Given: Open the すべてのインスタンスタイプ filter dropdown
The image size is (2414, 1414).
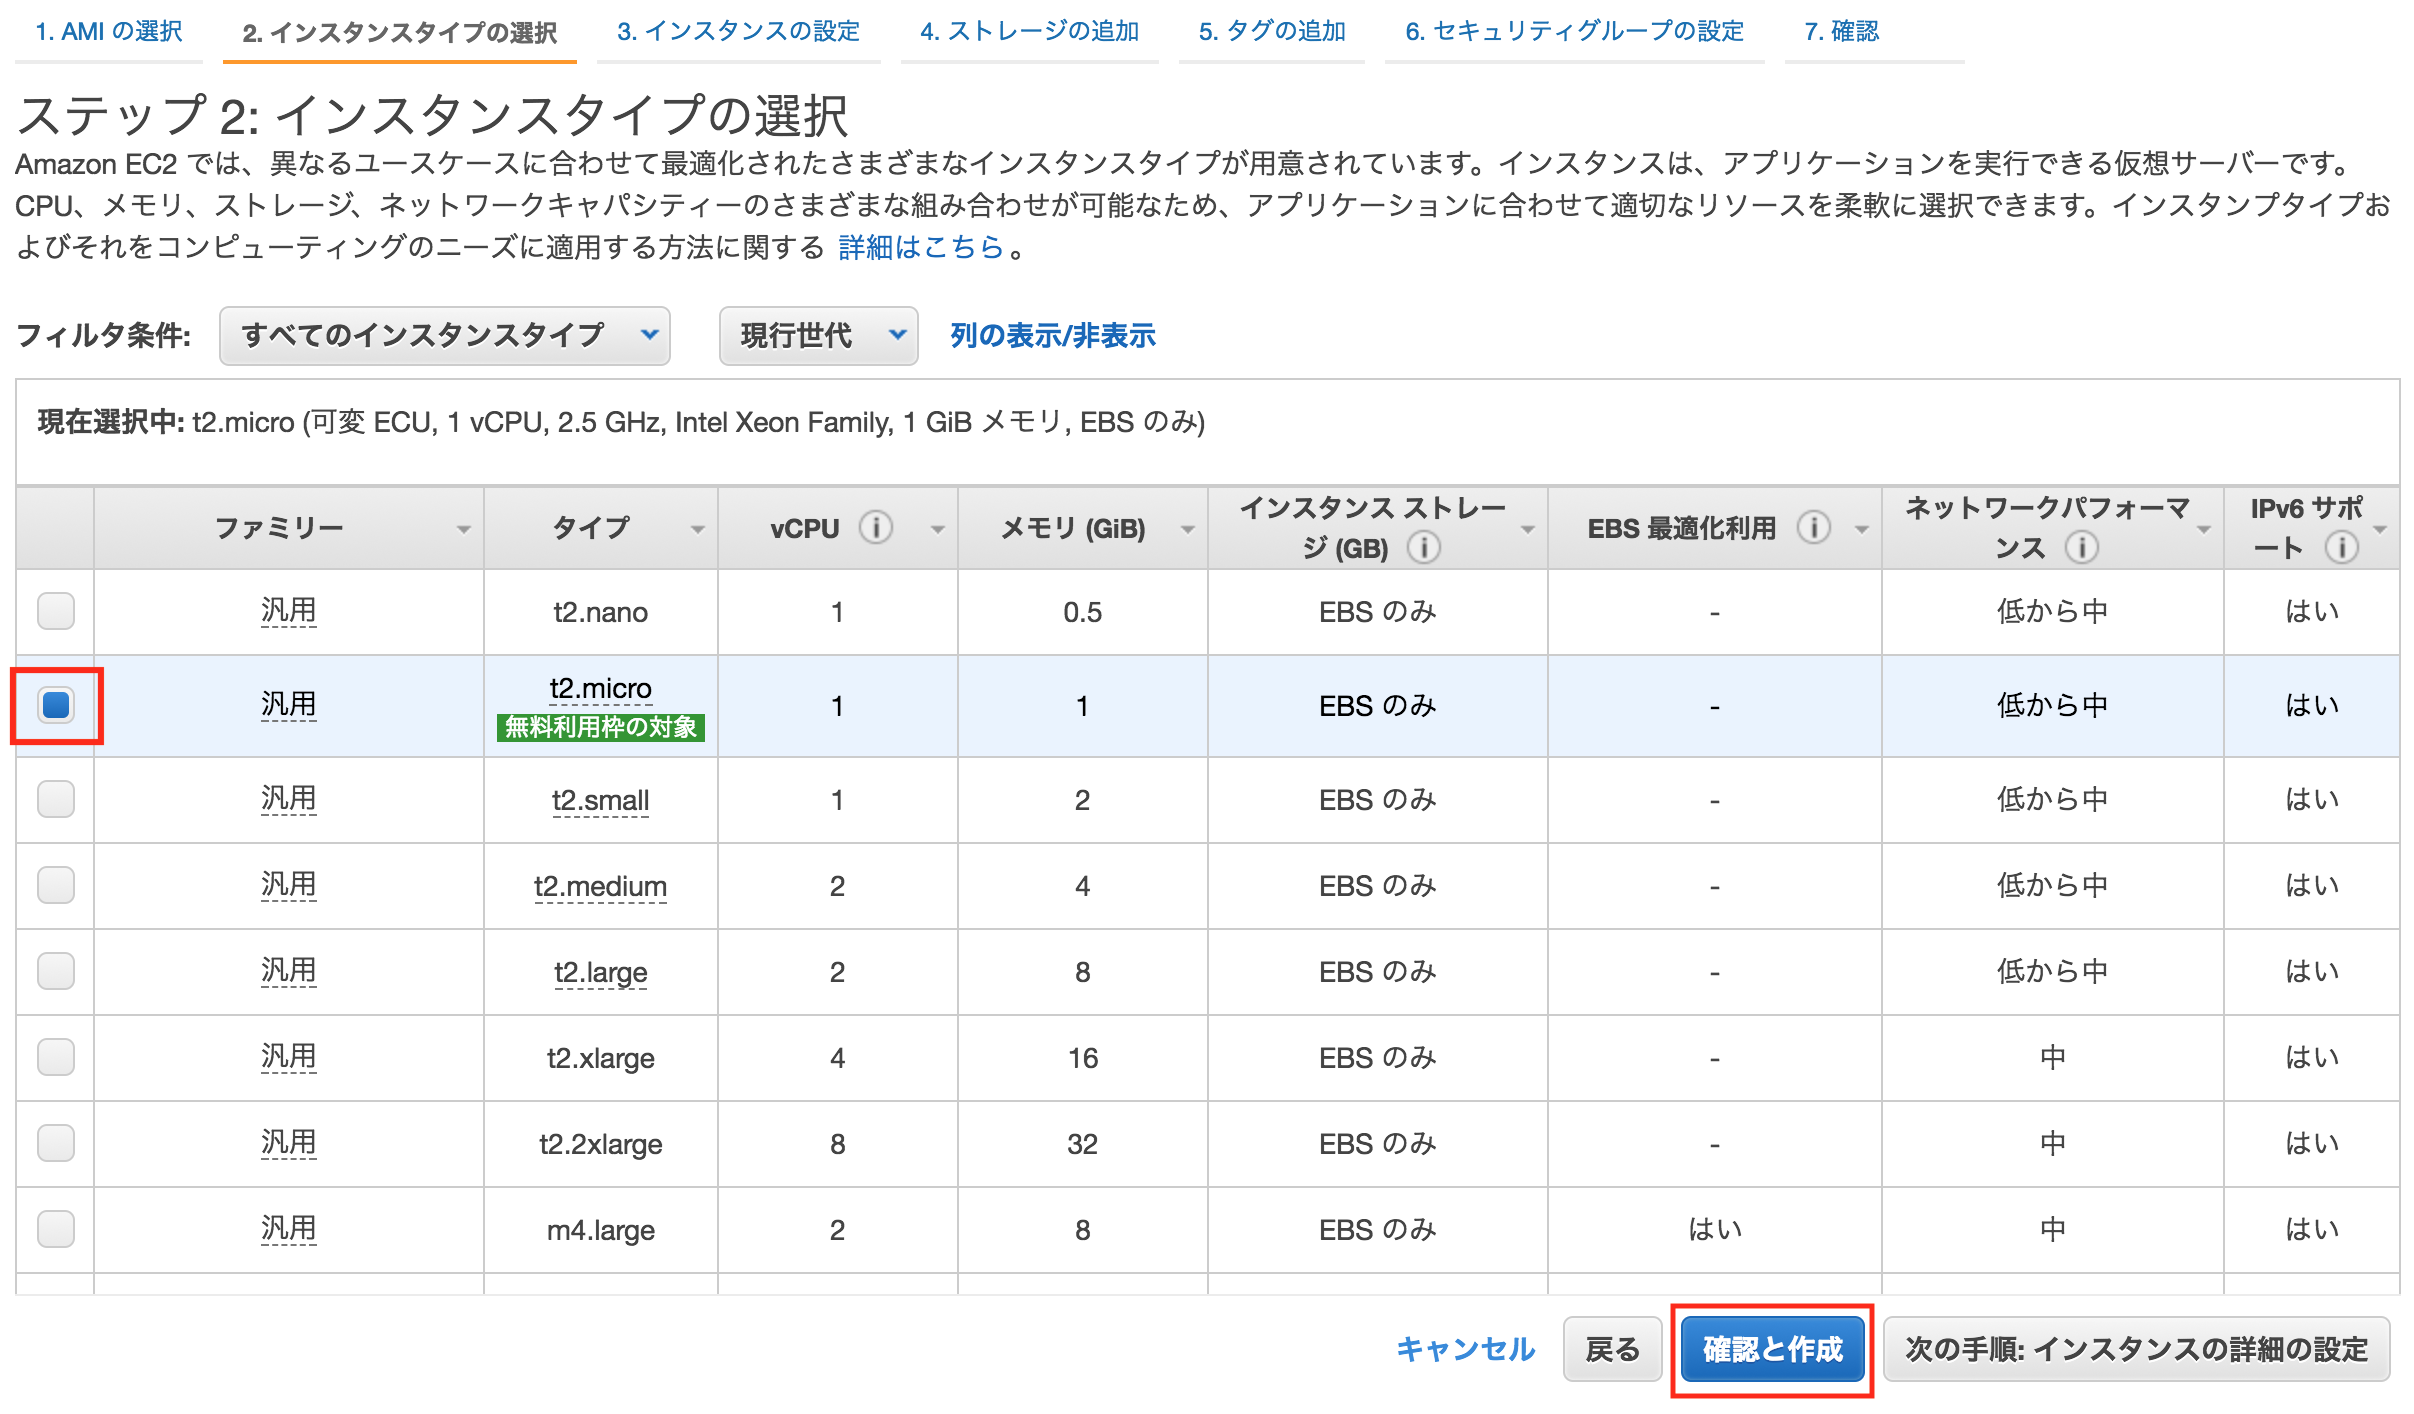Looking at the screenshot, I should (x=445, y=335).
